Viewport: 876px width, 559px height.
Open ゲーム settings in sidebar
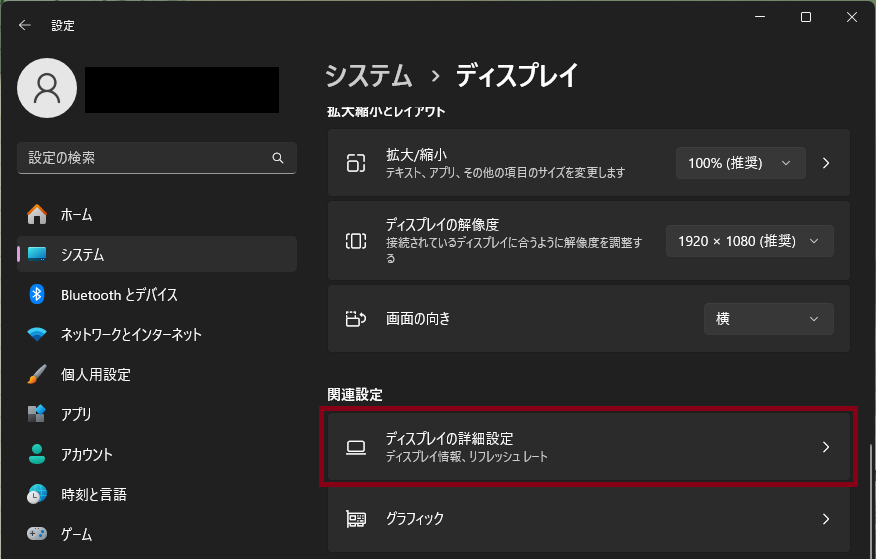76,534
